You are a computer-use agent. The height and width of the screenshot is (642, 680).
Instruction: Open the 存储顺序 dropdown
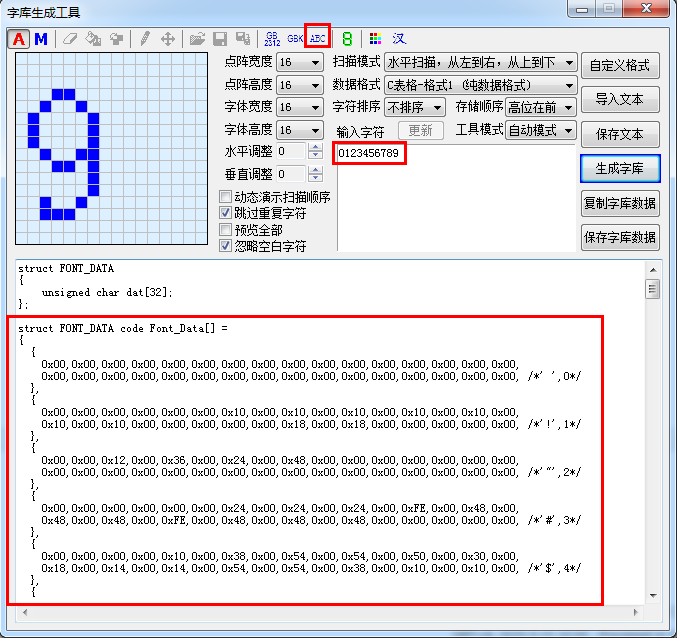click(541, 108)
